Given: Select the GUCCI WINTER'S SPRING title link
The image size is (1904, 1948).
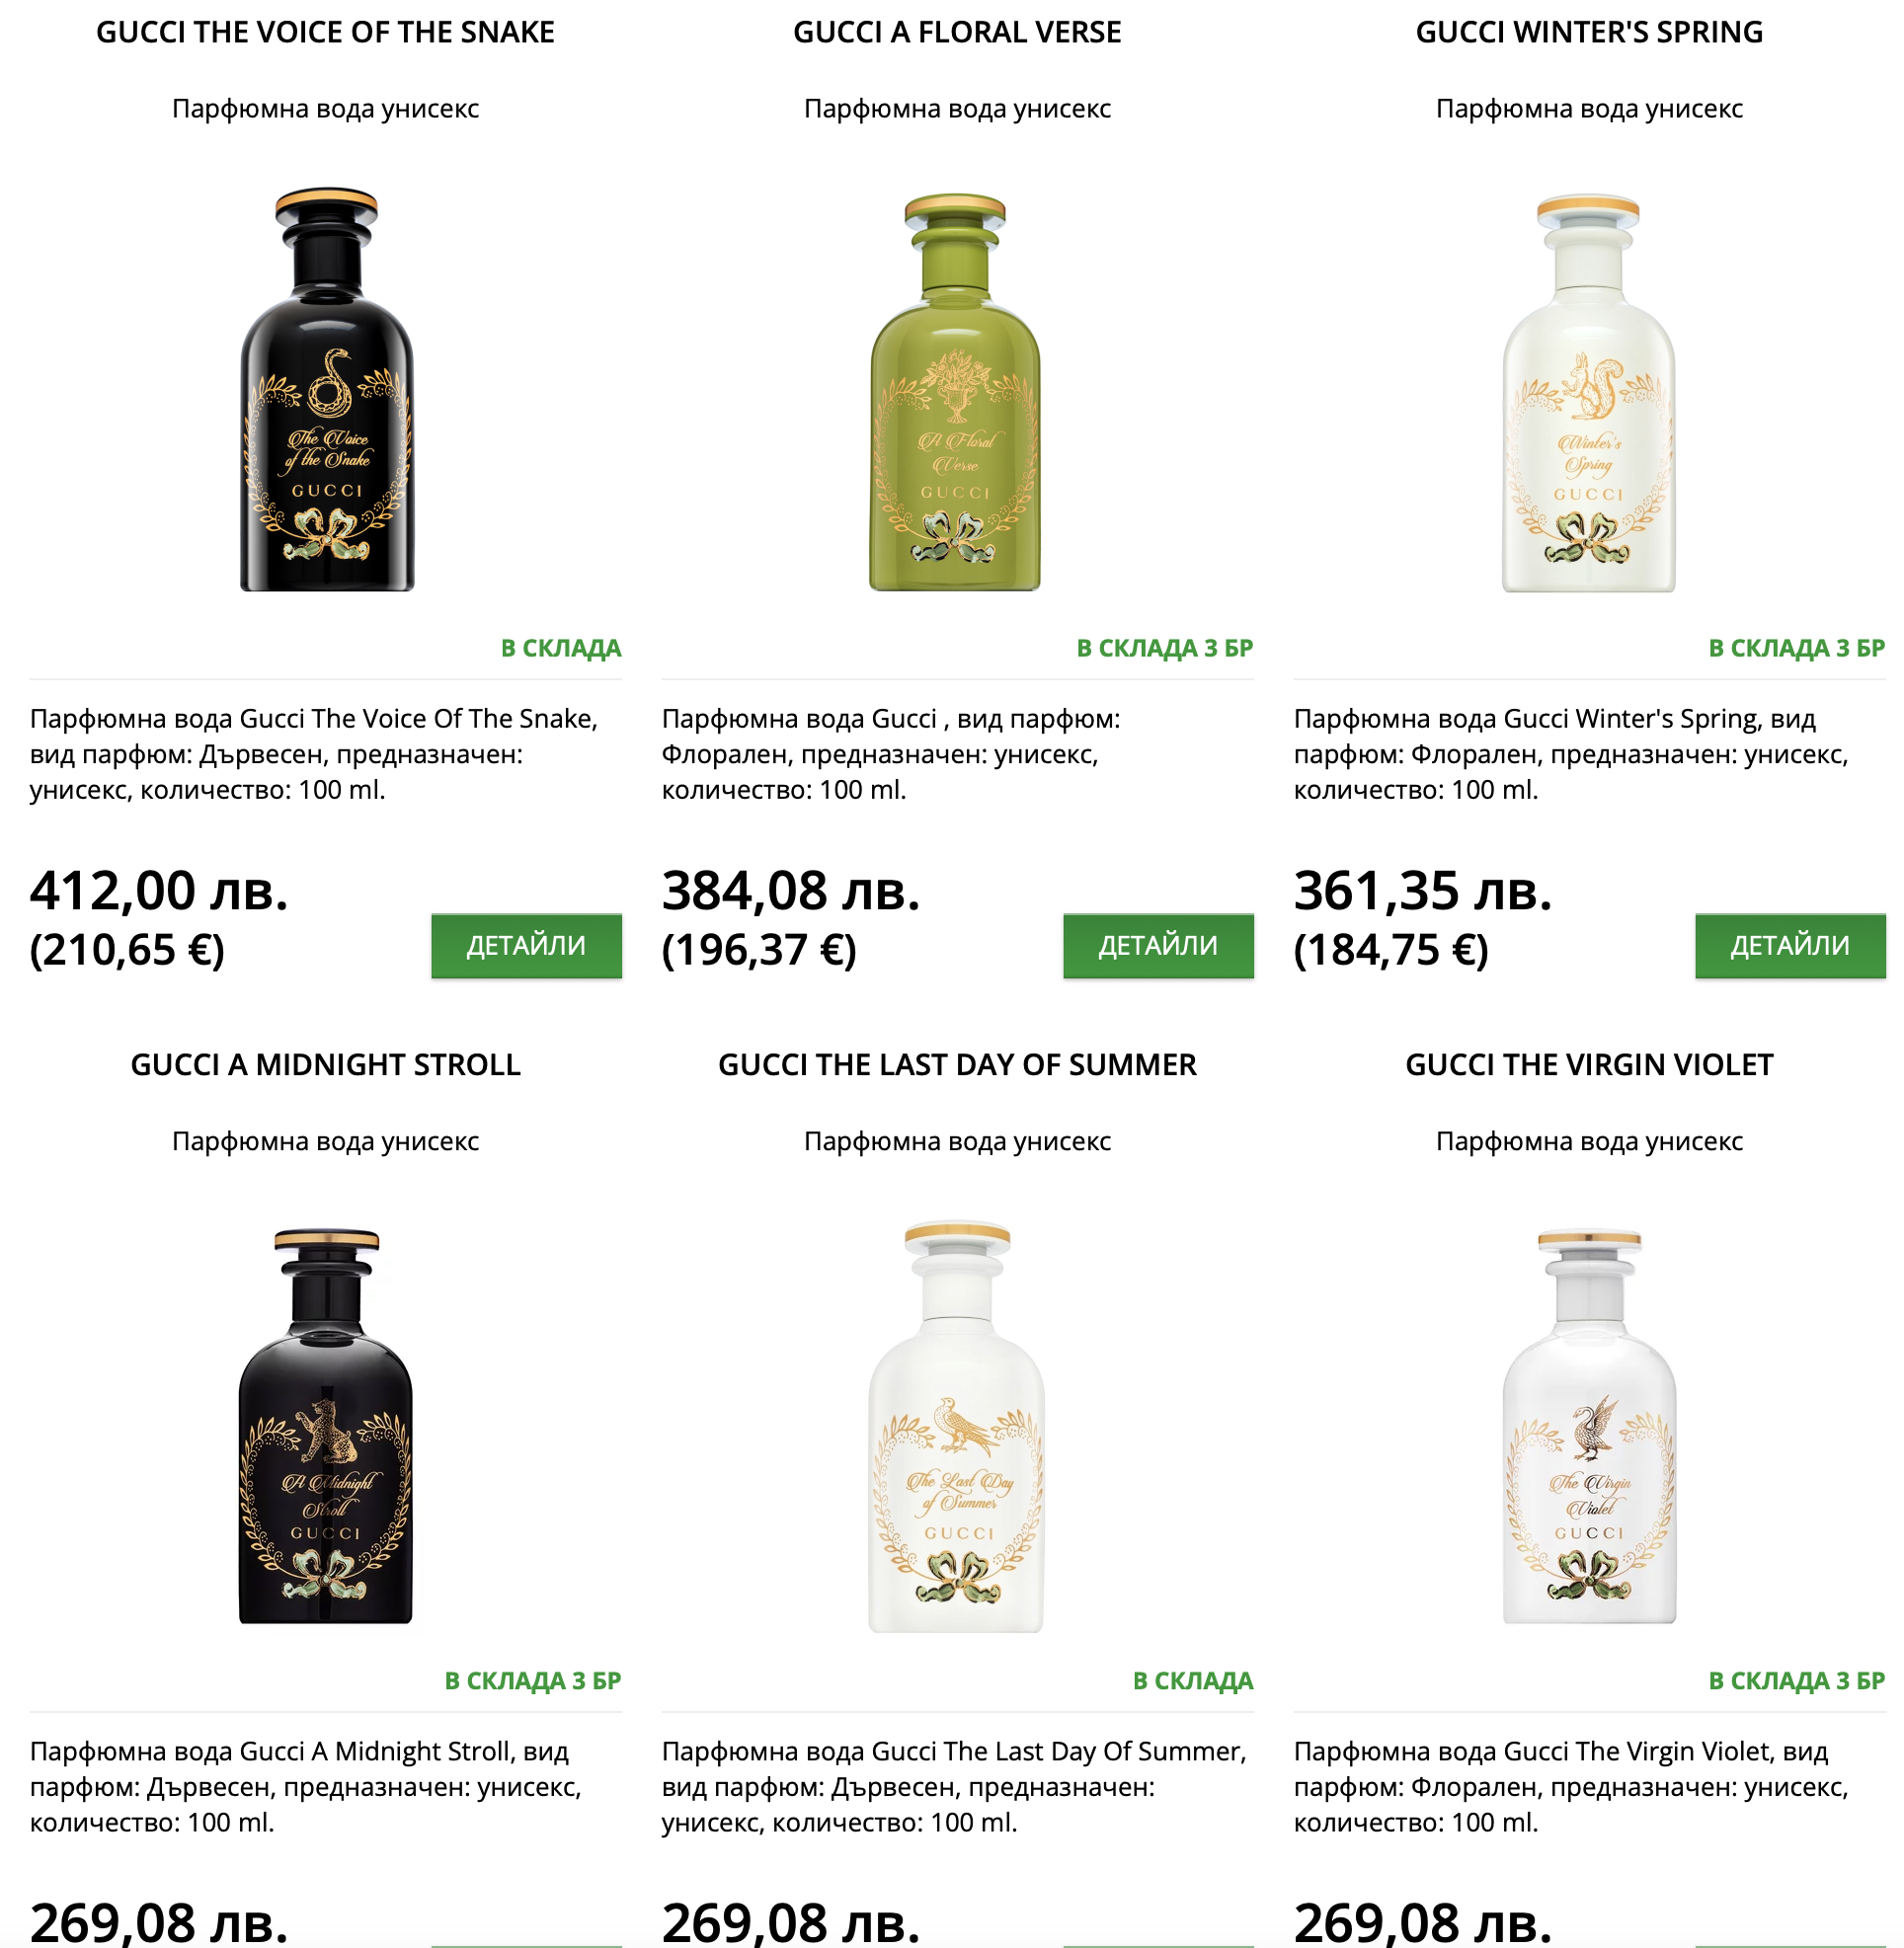Looking at the screenshot, I should 1589,32.
